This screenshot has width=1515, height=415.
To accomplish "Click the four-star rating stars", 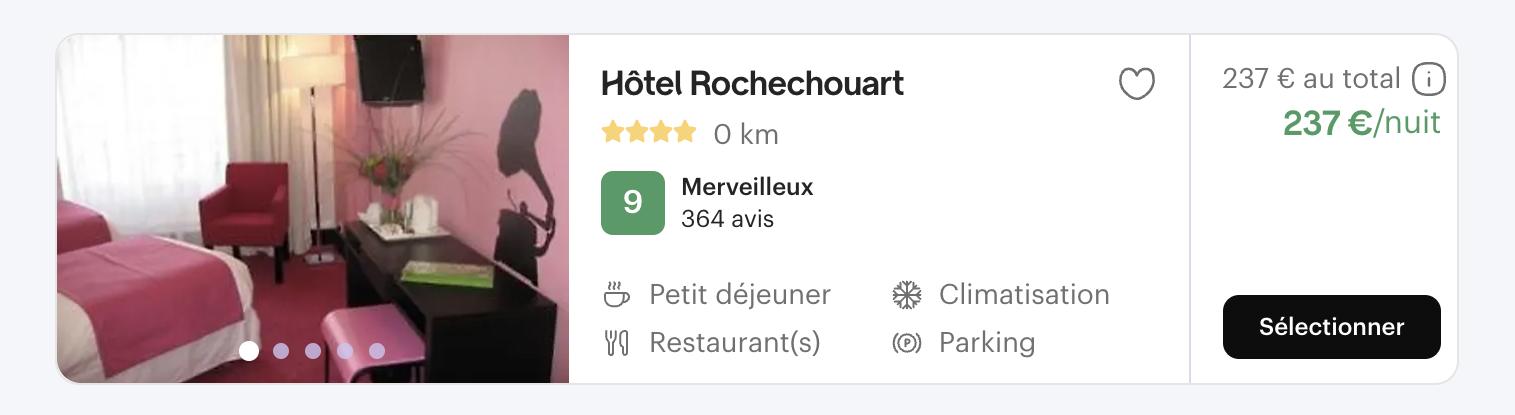I will pos(648,132).
